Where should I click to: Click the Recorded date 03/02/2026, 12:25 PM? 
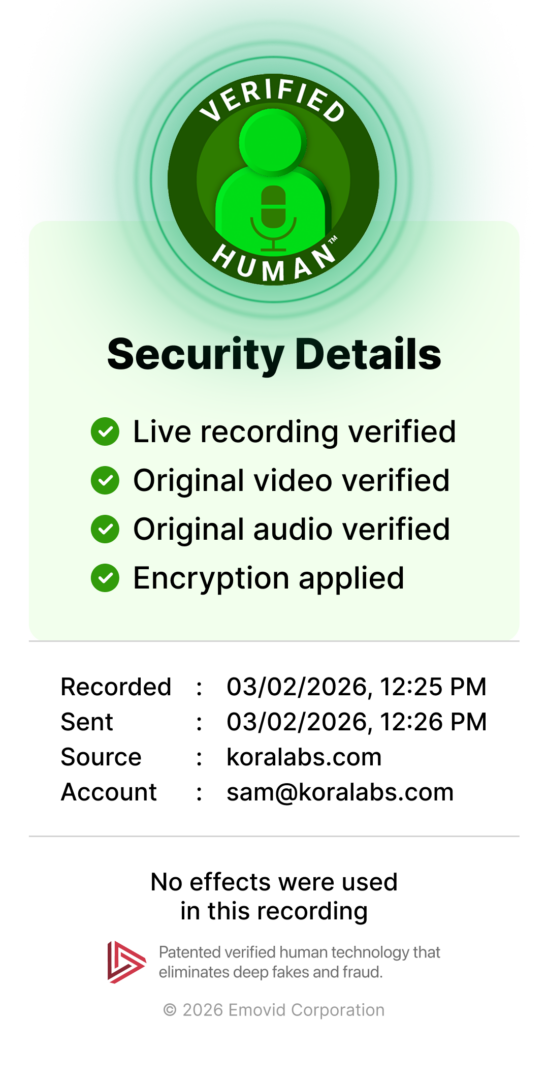pyautogui.click(x=356, y=687)
